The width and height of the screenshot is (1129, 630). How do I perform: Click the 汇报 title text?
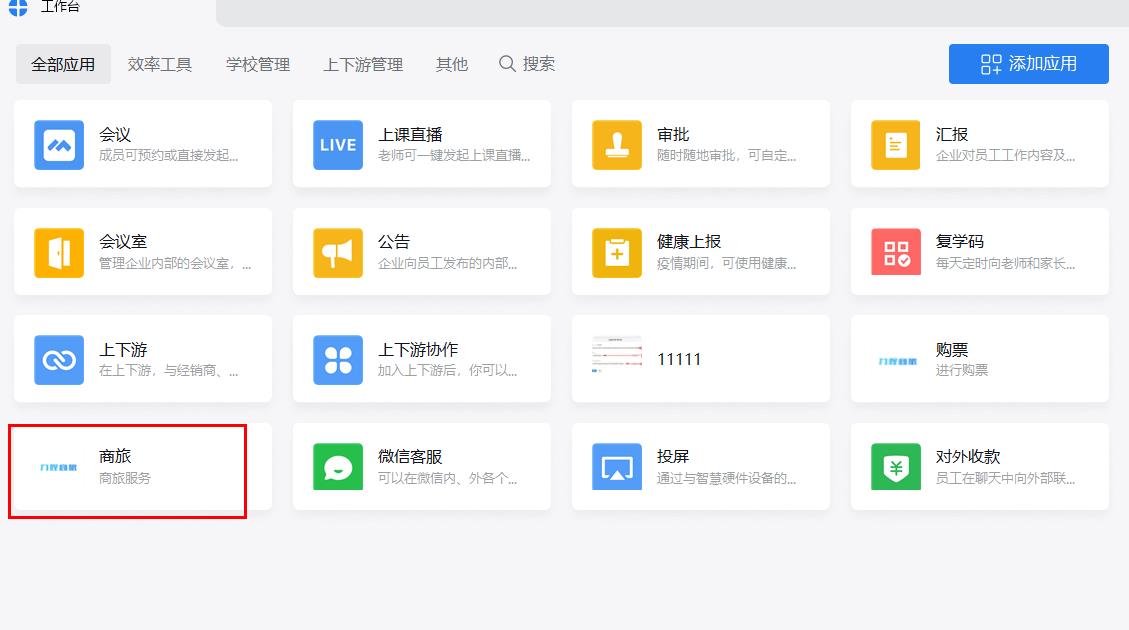click(x=952, y=135)
